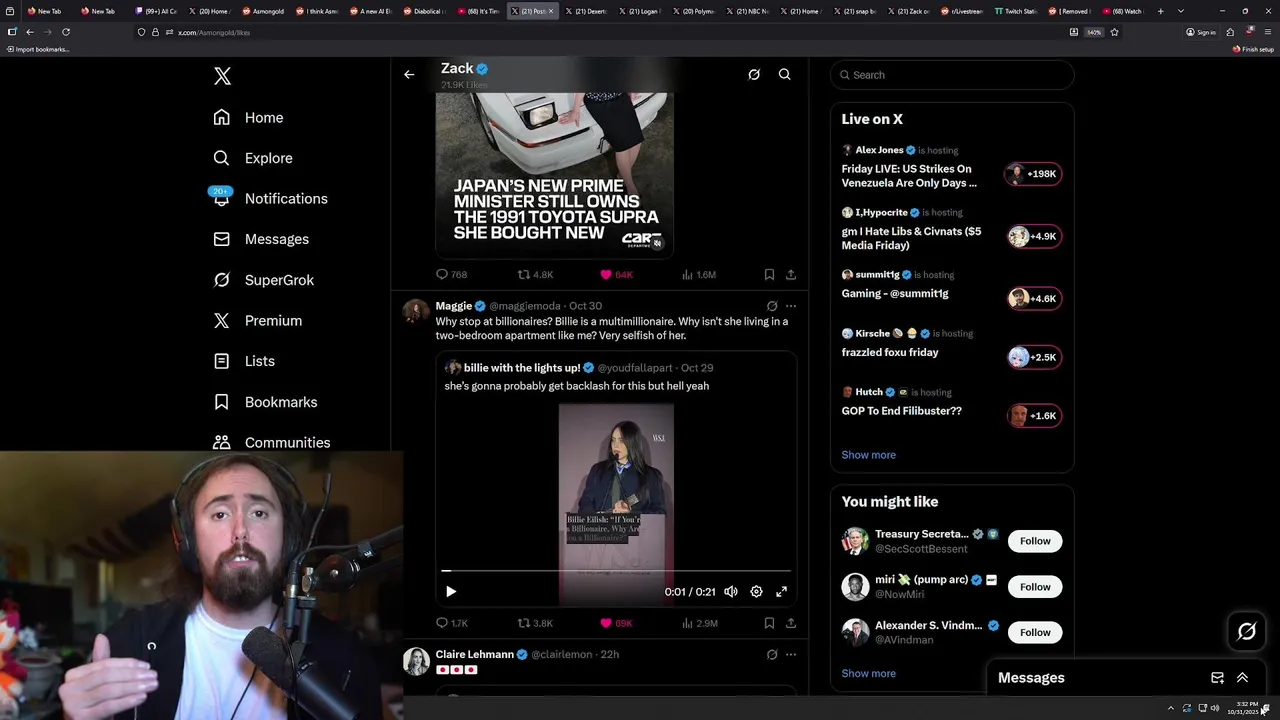The width and height of the screenshot is (1280, 720).
Task: Open Messages from the sidebar
Action: pos(261,240)
